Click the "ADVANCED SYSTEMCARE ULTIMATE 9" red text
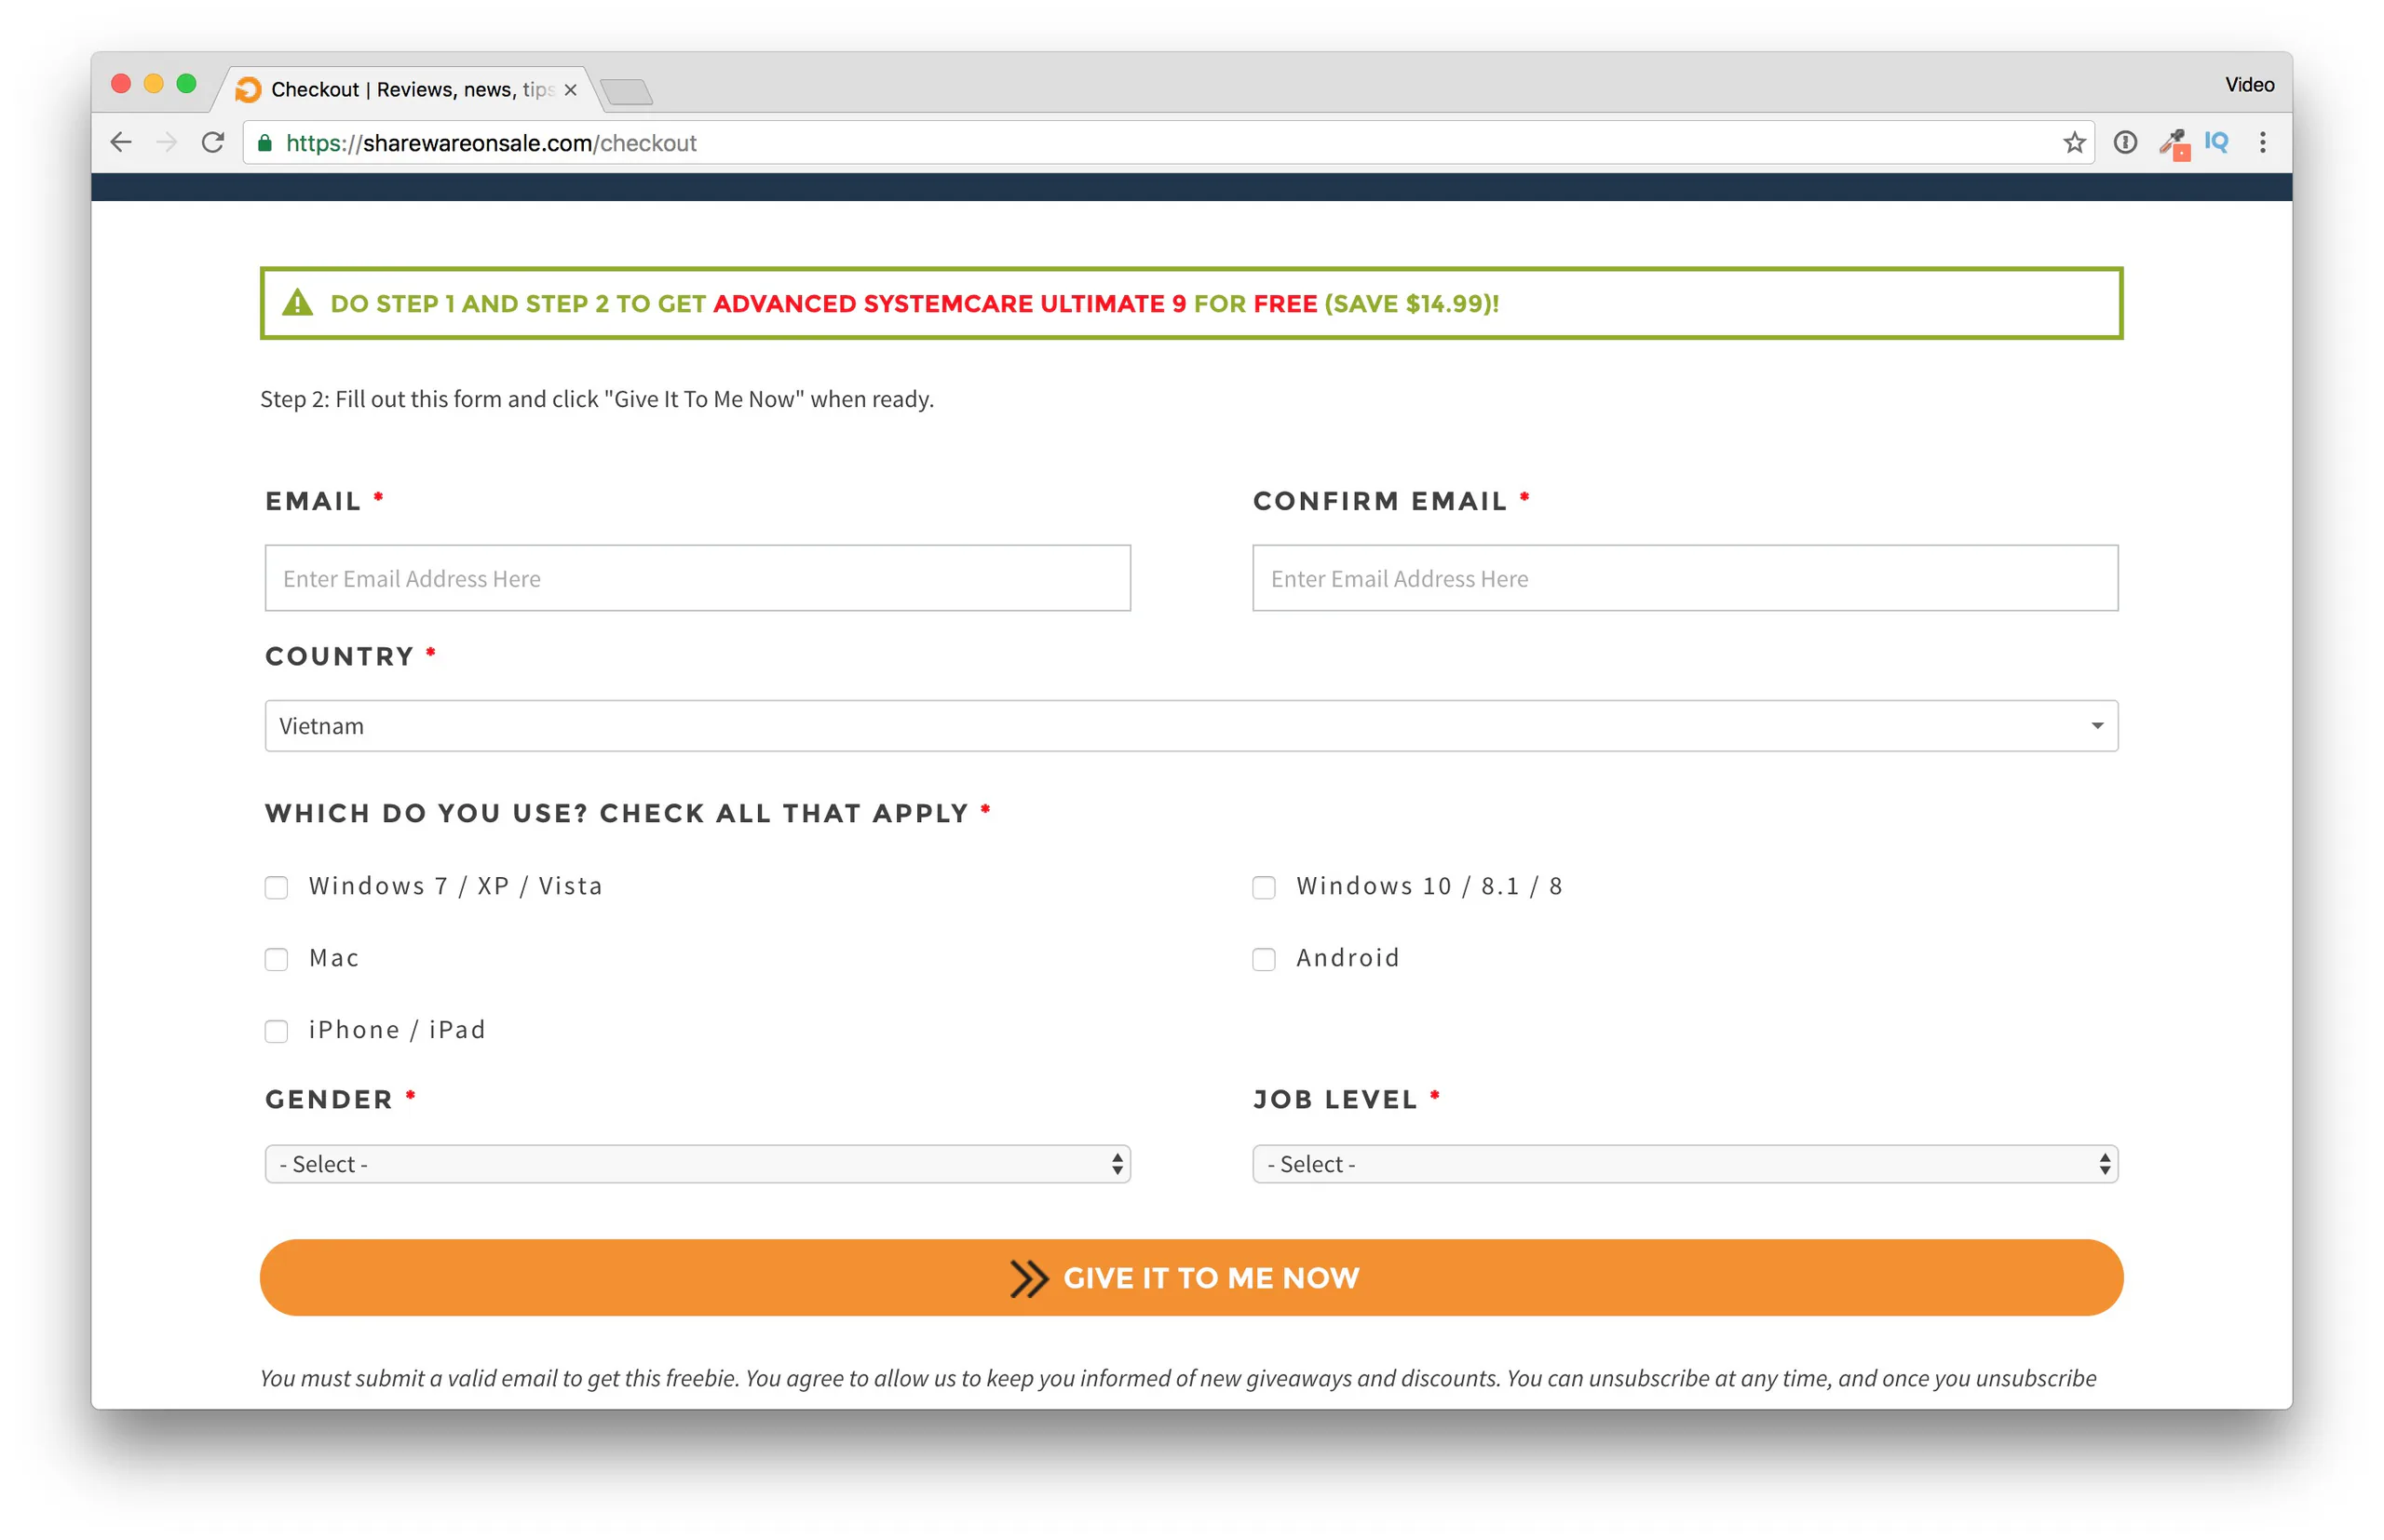 coord(949,304)
